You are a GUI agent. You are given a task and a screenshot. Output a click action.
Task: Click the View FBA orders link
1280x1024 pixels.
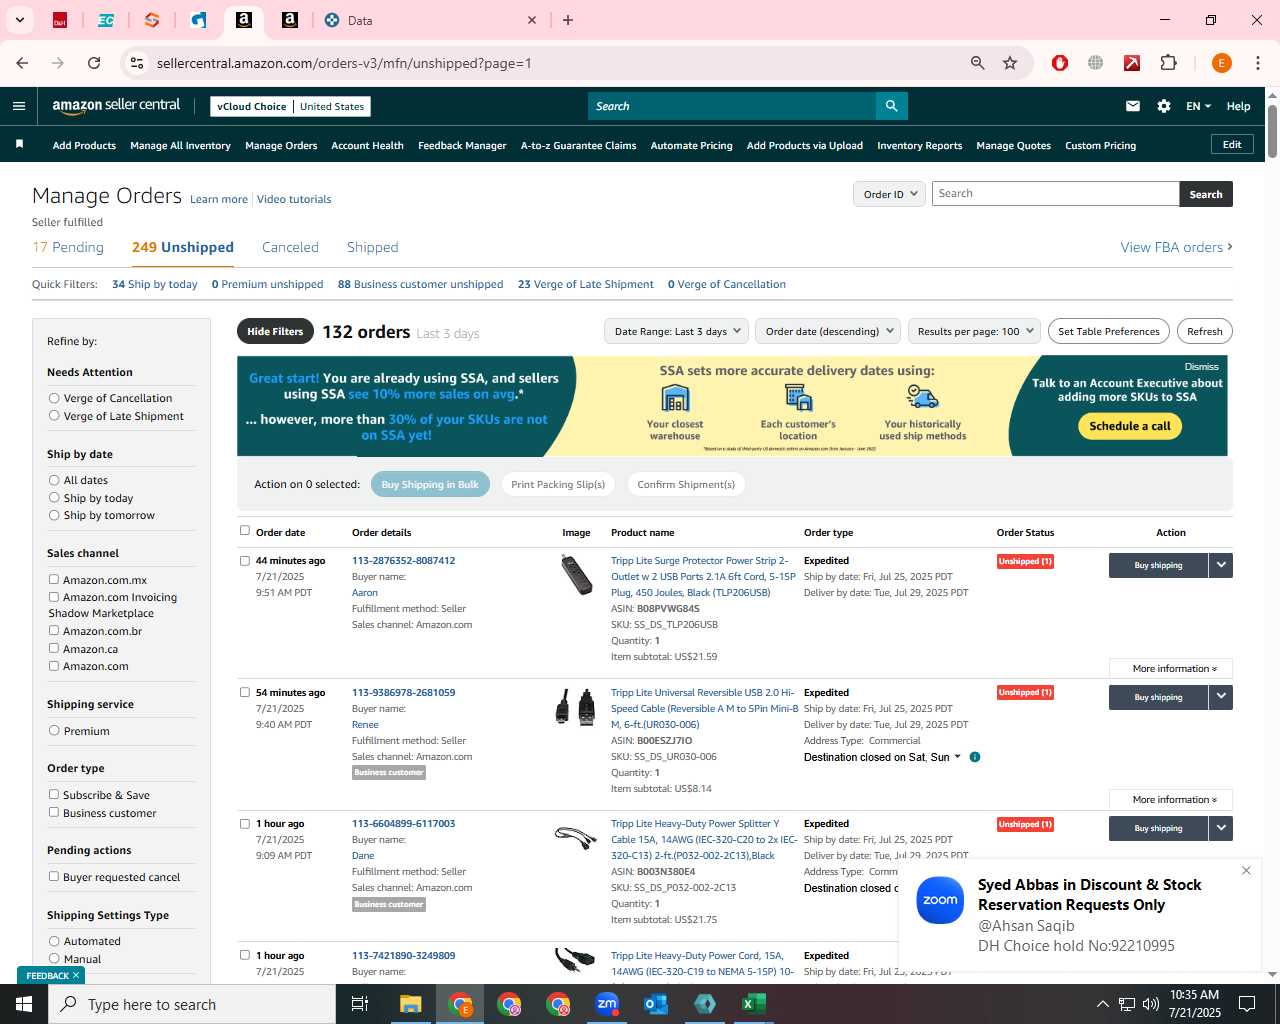click(x=1176, y=247)
